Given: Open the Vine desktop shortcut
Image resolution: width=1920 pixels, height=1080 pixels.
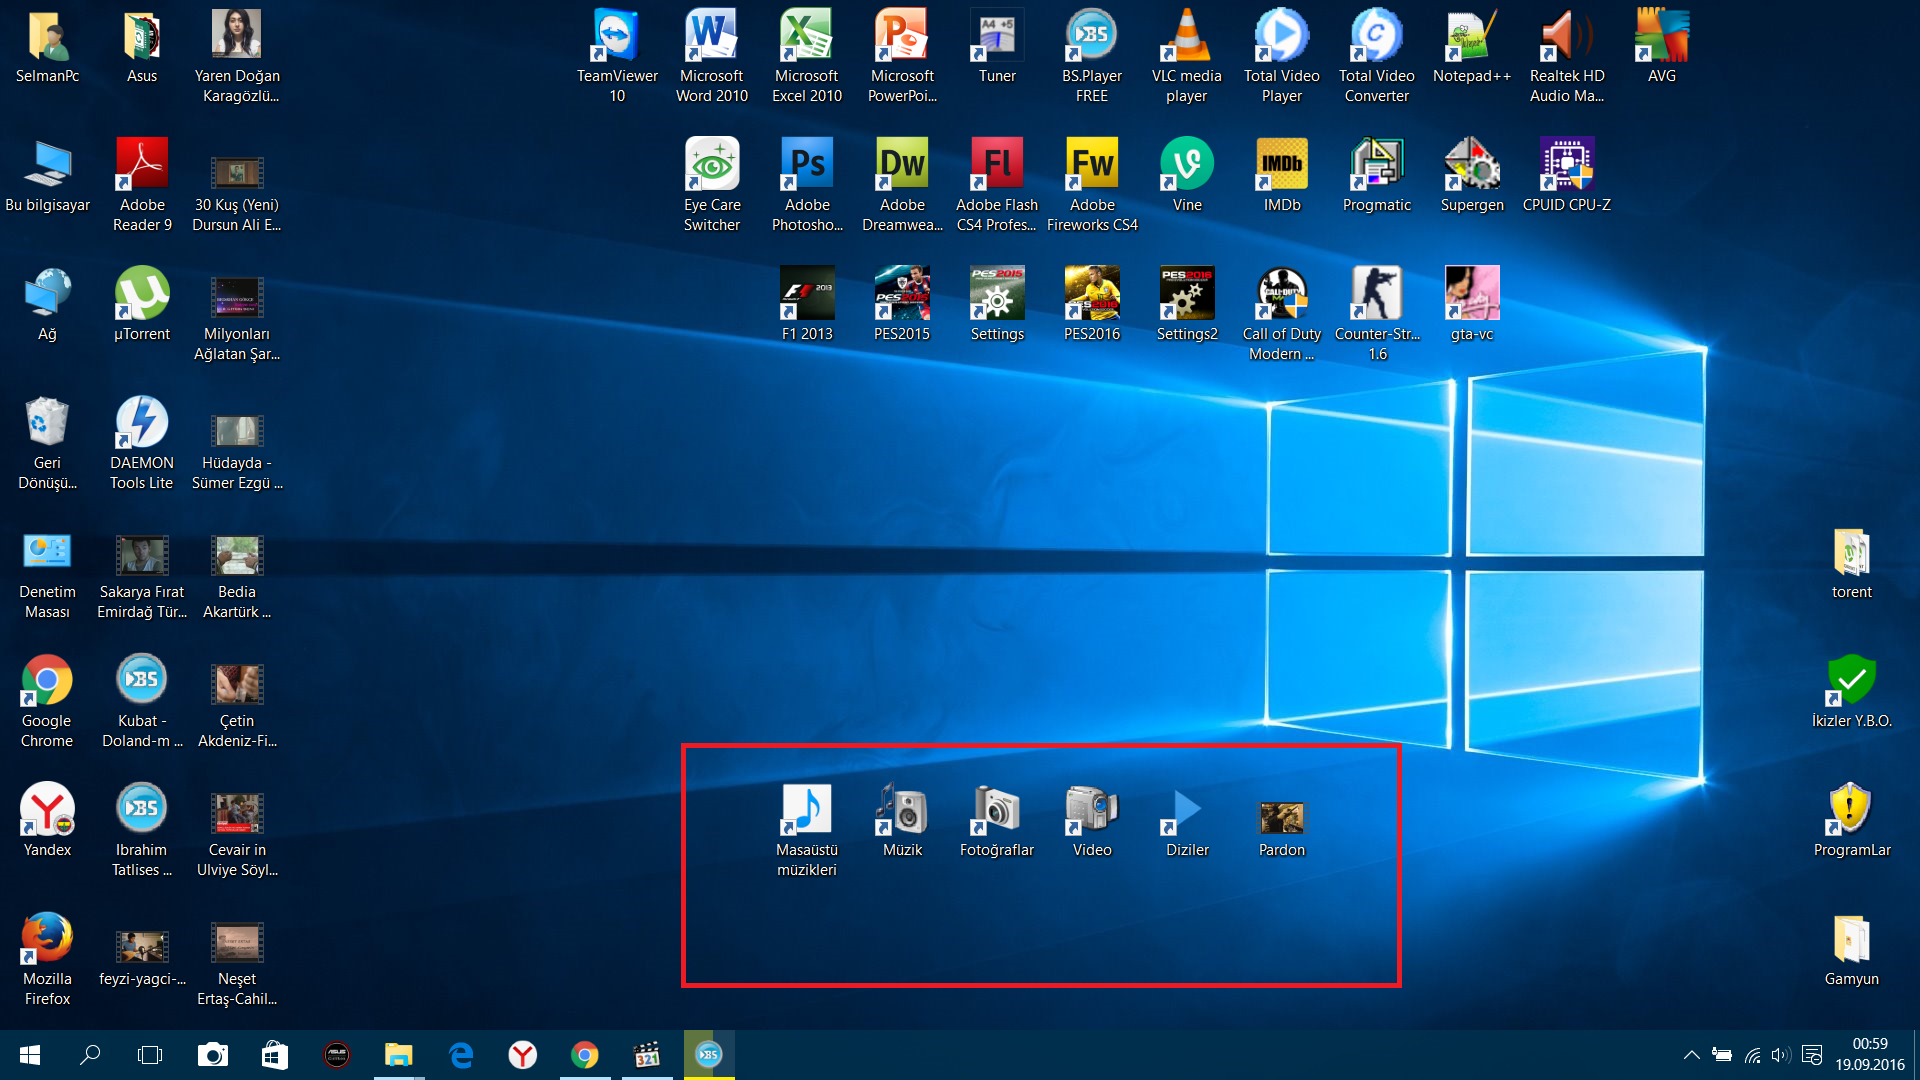Looking at the screenshot, I should (1187, 175).
